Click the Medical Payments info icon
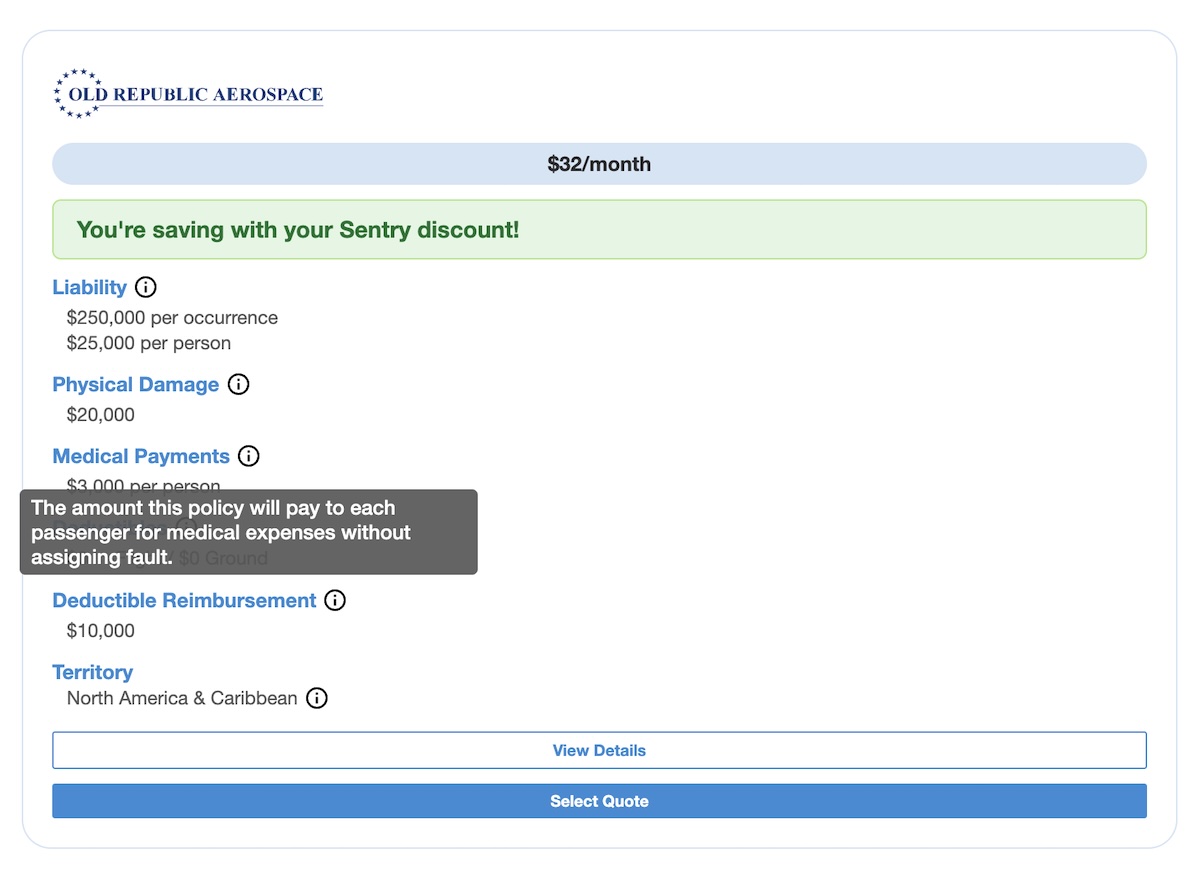This screenshot has height=880, width=1200. click(249, 457)
